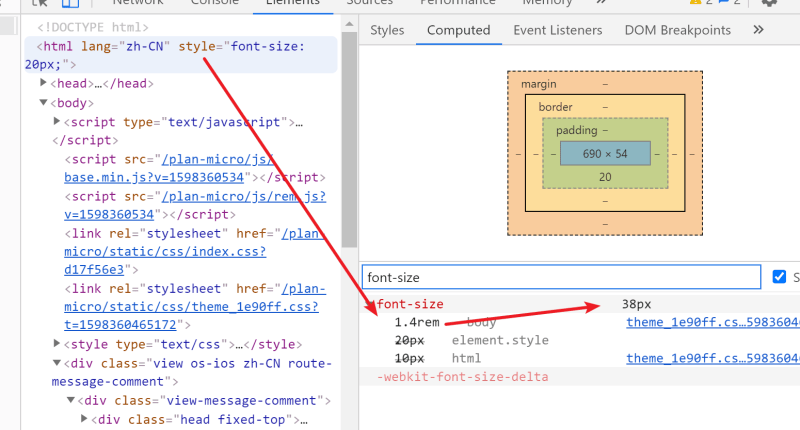Click the element.style selector text
Viewport: 800px width, 430px height.
[x=500, y=340]
